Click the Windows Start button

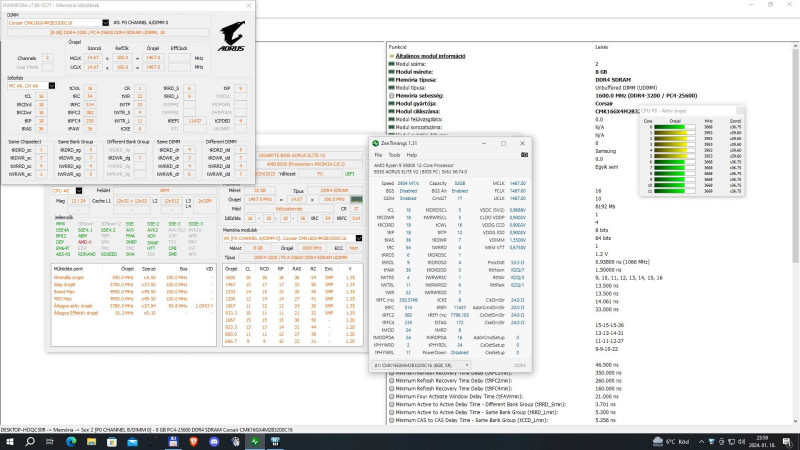[x=9, y=442]
